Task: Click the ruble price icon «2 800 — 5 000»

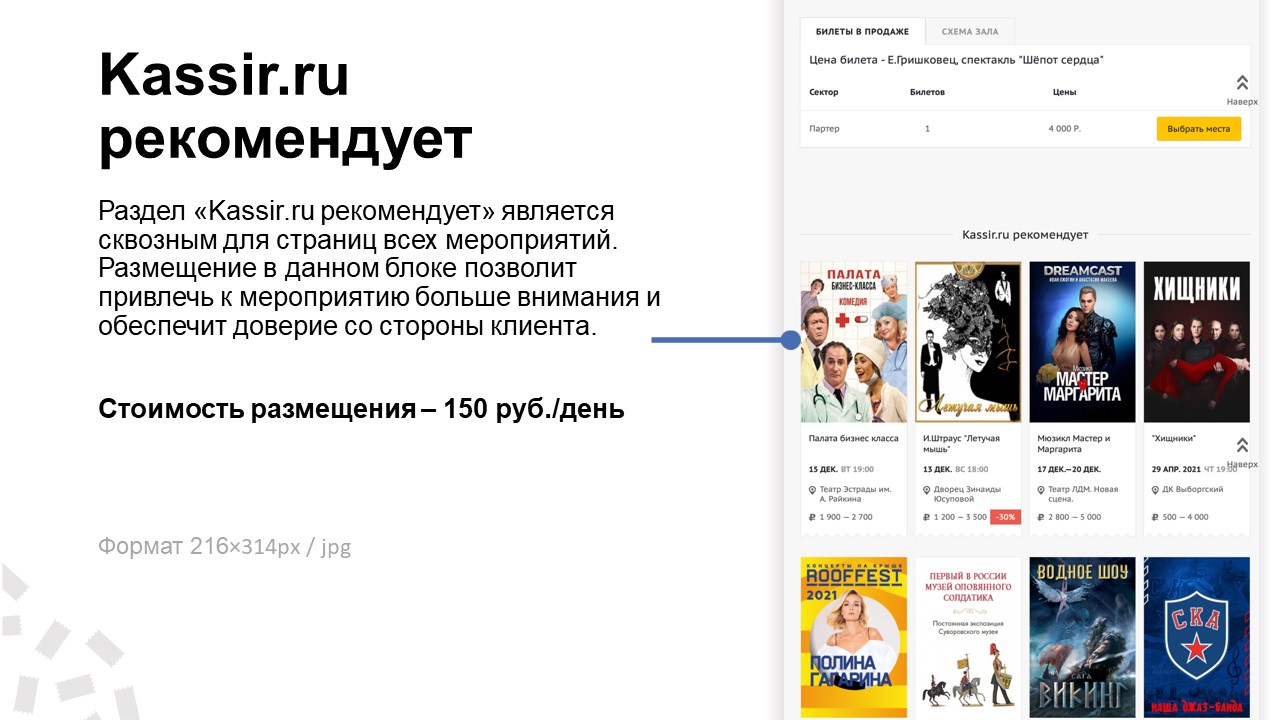Action: 1041,517
